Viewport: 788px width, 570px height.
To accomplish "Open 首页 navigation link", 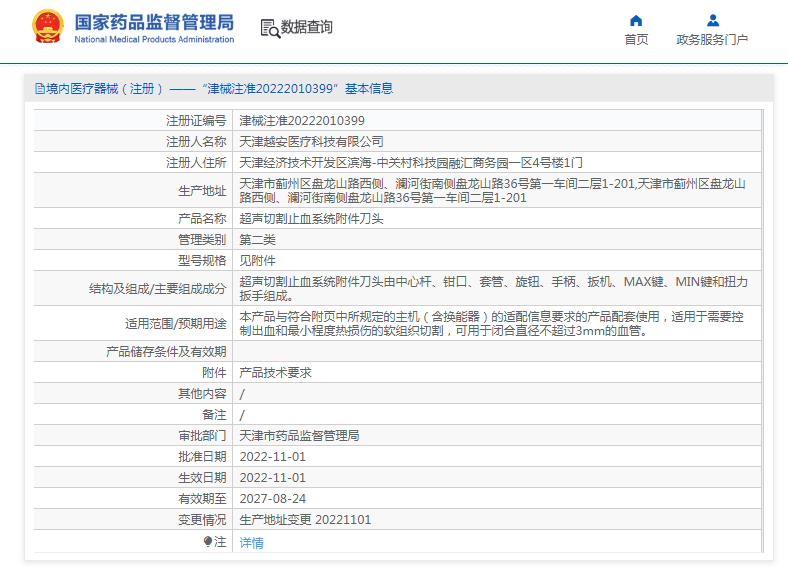I will 636,39.
